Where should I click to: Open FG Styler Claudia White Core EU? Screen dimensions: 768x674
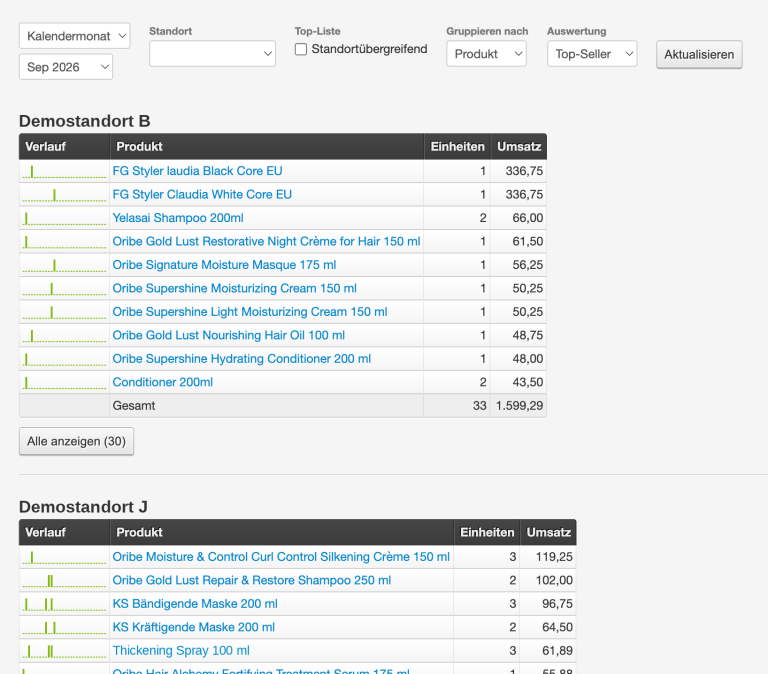pos(202,194)
